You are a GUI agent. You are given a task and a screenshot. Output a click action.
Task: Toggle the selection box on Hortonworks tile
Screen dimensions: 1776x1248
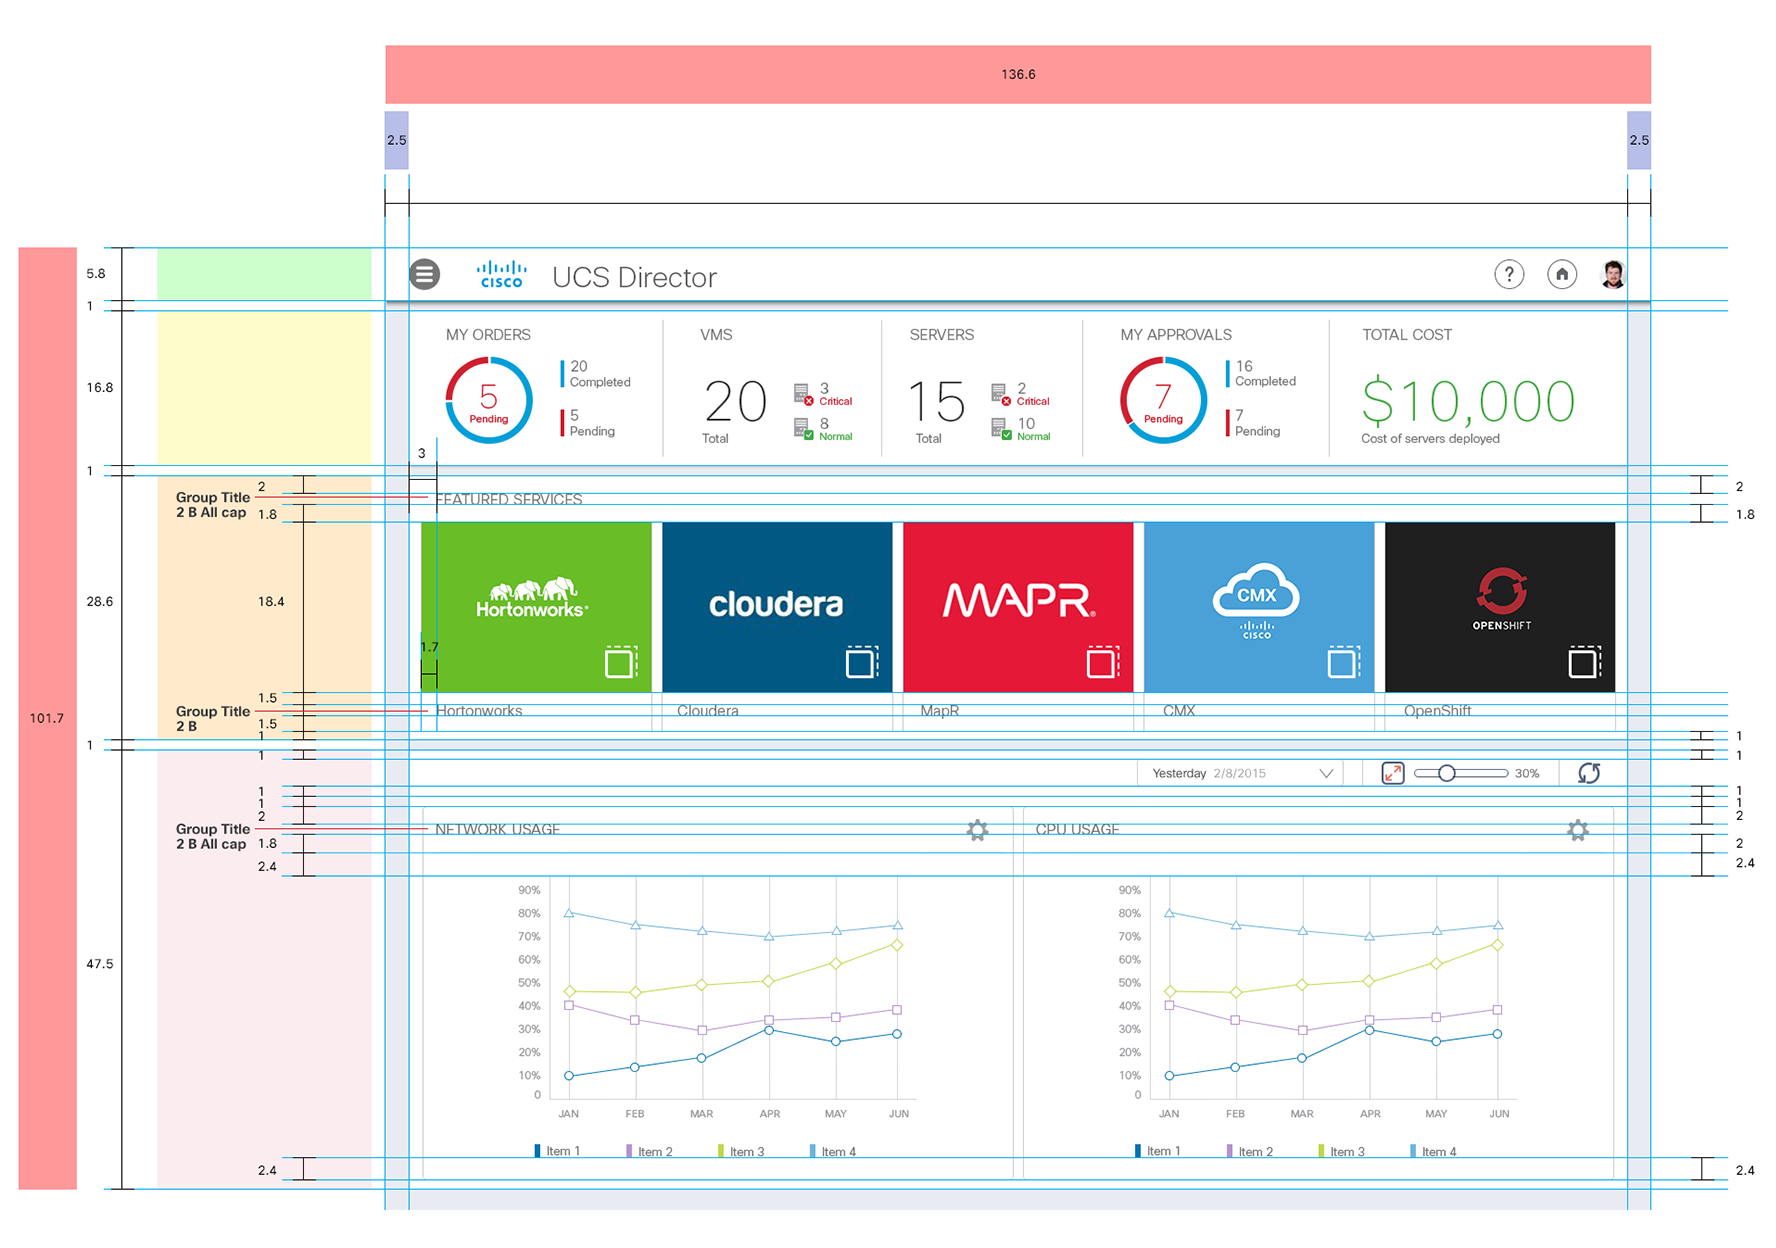coord(621,662)
